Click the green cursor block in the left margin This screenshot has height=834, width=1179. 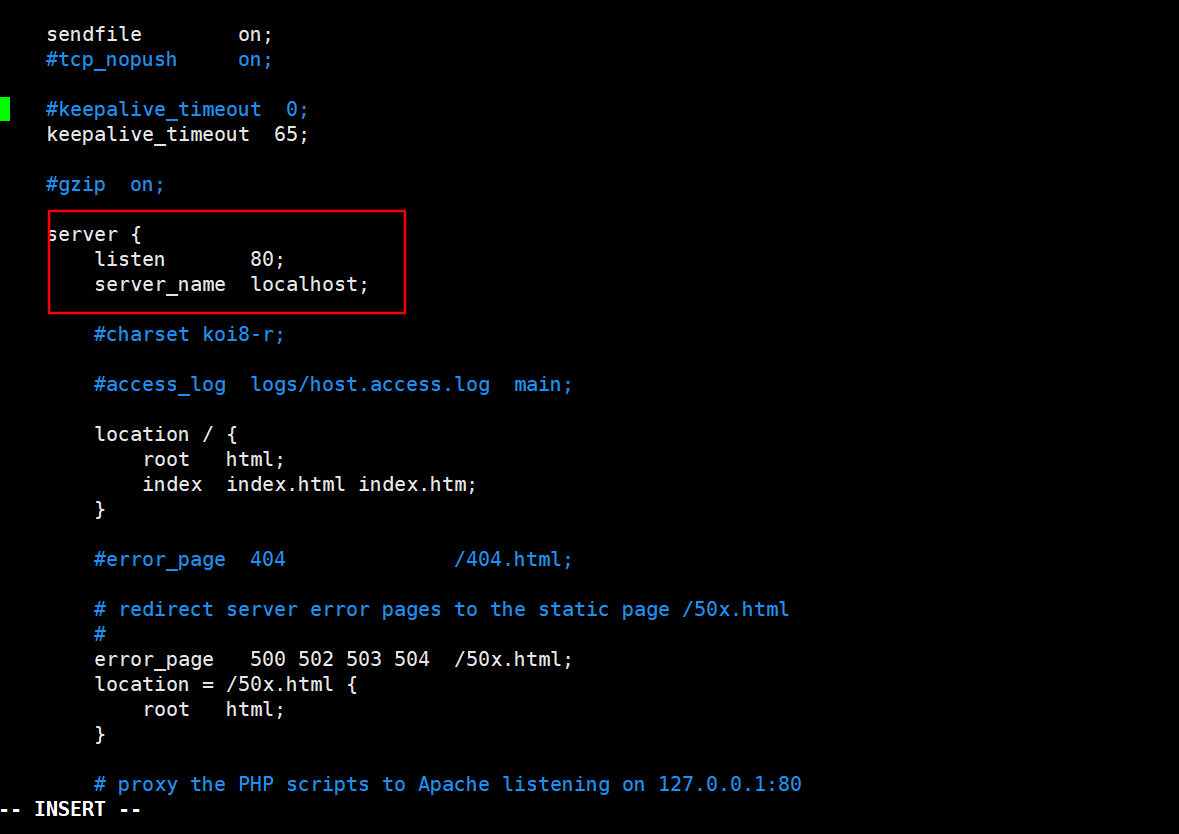pos(5,109)
